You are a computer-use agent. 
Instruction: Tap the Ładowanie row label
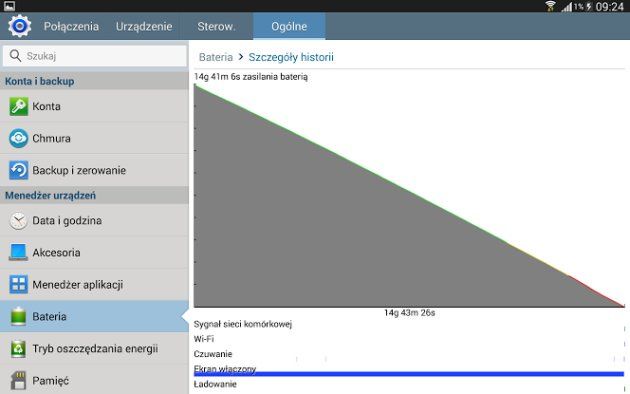click(215, 384)
